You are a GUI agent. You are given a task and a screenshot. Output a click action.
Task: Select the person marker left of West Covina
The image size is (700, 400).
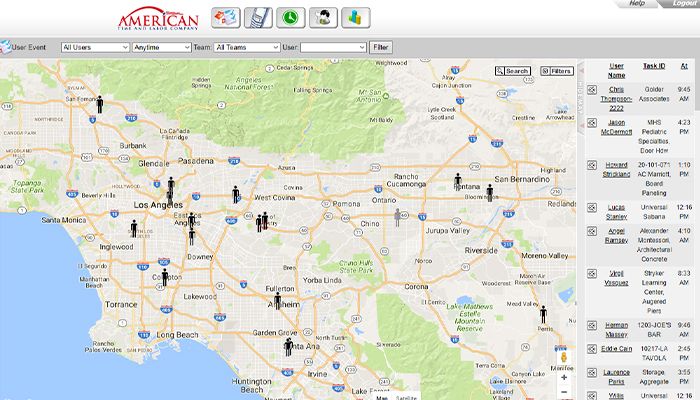pos(236,195)
